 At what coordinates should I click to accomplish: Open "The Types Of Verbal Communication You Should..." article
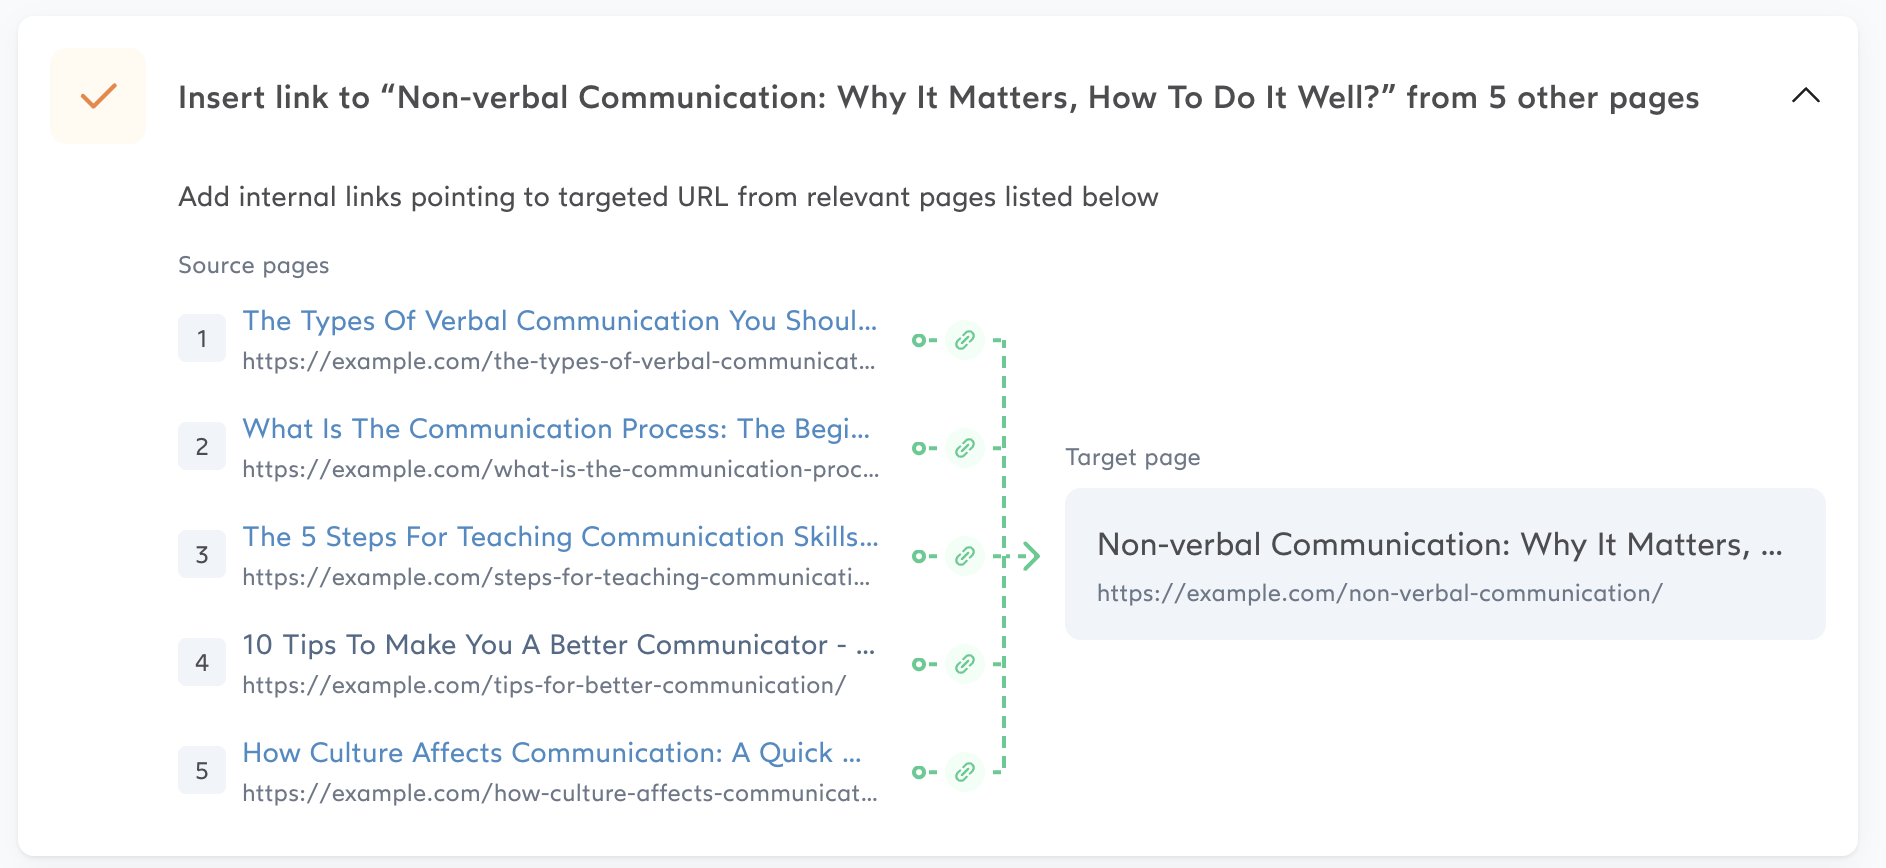tap(558, 321)
